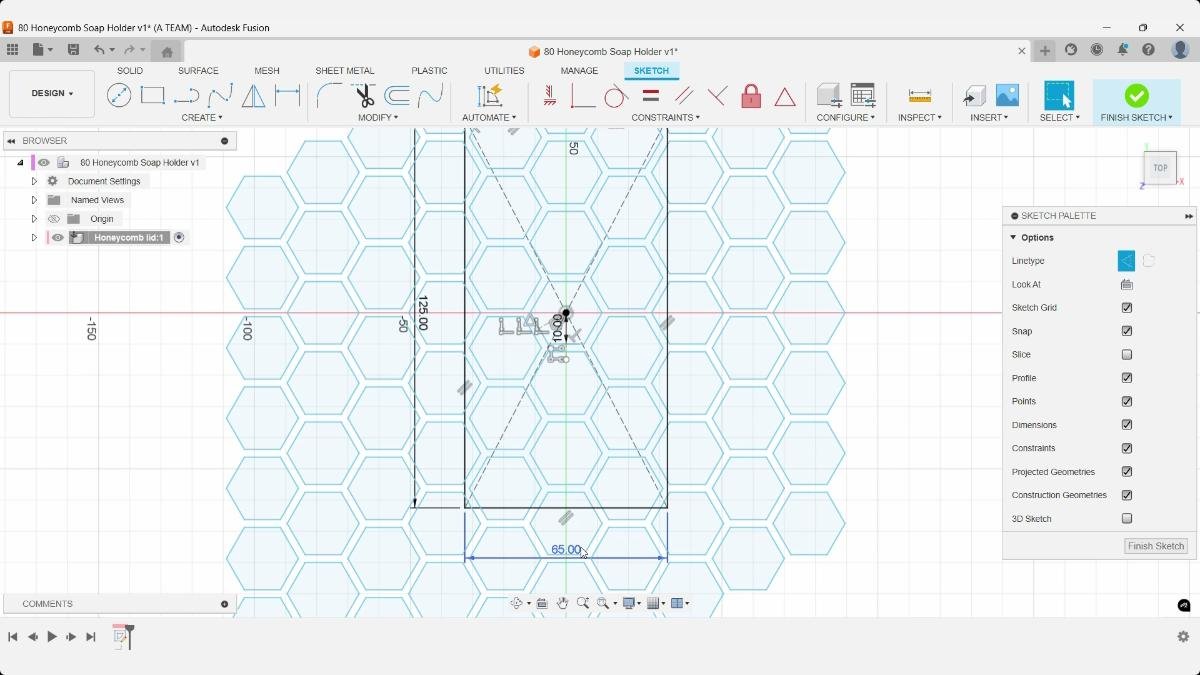Switch to the SURFACE tab
The width and height of the screenshot is (1200, 675).
[198, 71]
